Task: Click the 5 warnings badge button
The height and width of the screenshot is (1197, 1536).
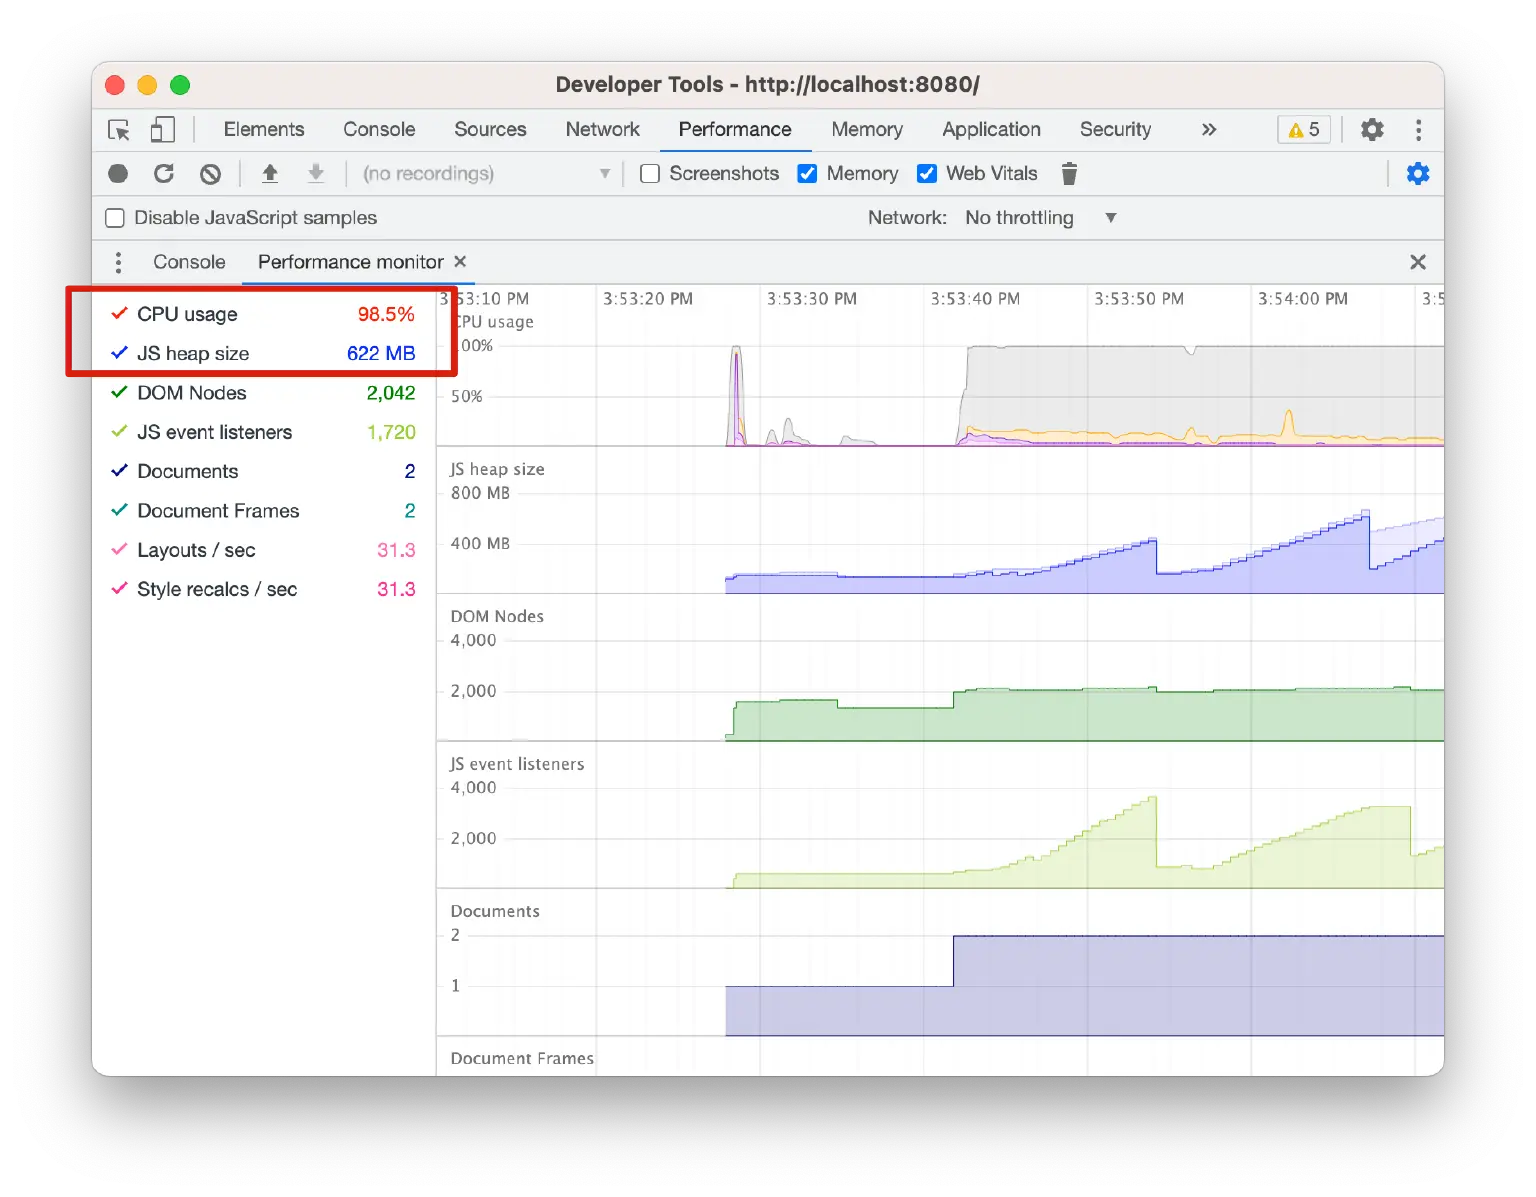Action: point(1304,130)
